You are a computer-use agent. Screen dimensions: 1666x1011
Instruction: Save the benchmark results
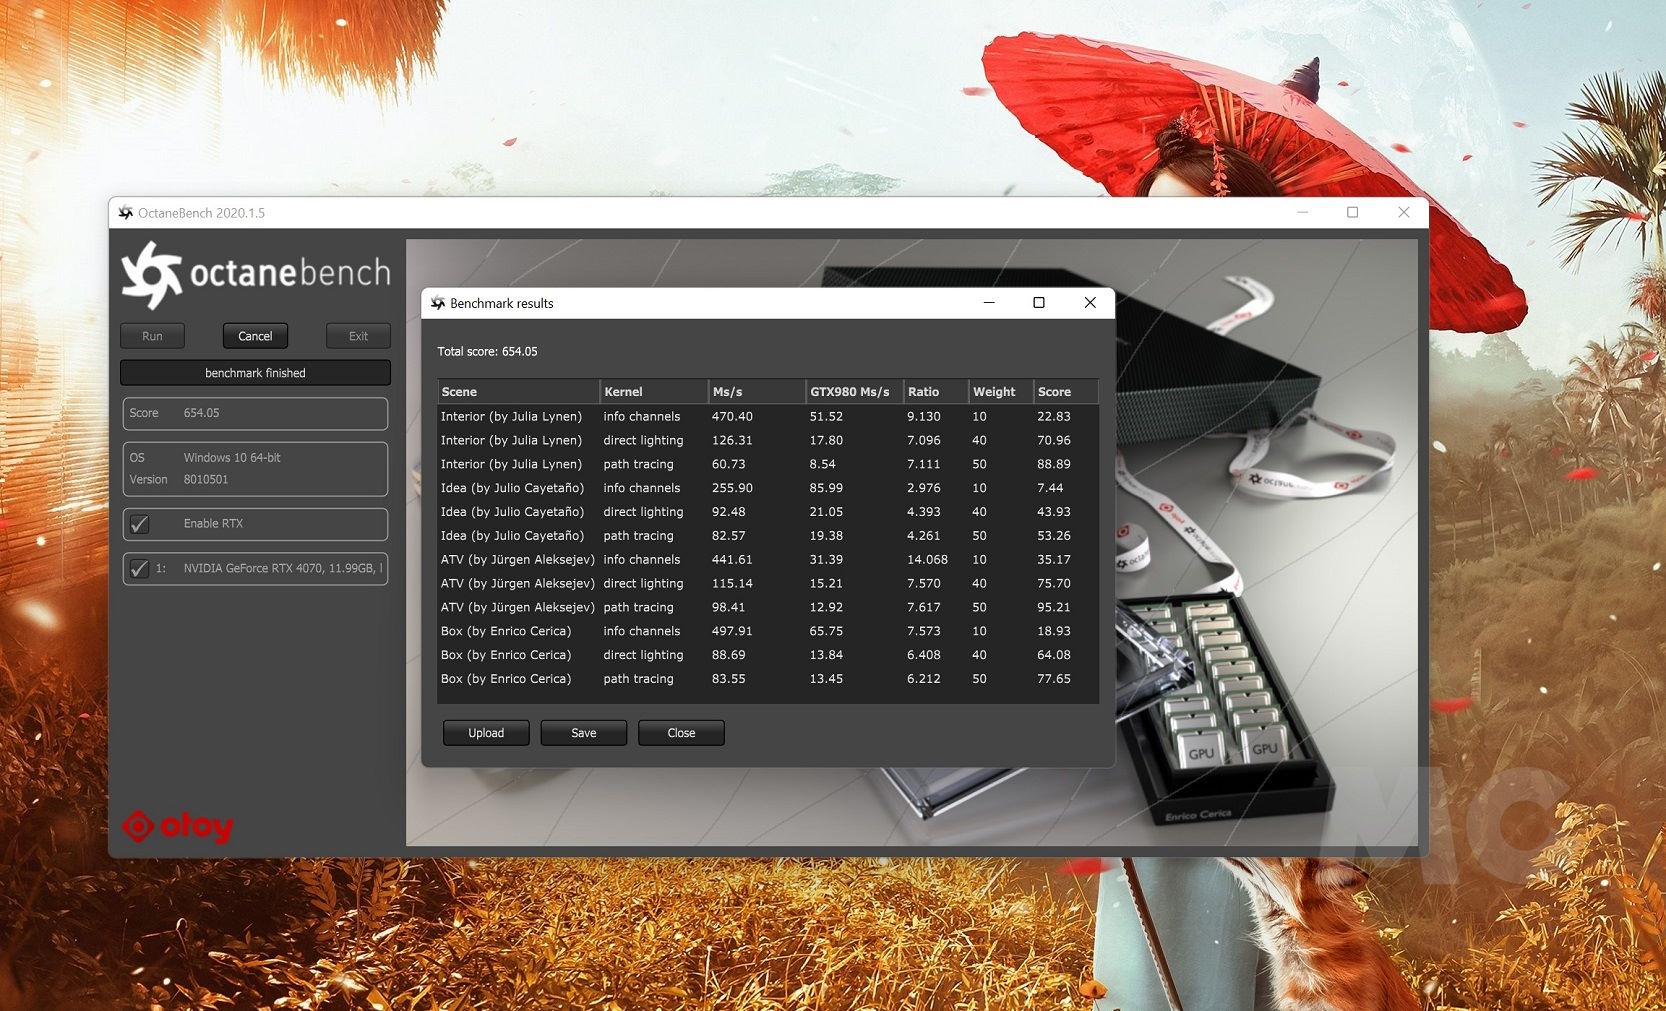tap(584, 733)
